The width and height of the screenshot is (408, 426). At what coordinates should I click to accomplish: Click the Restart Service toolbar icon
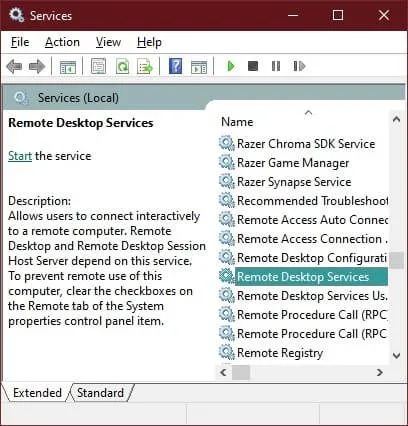[299, 66]
